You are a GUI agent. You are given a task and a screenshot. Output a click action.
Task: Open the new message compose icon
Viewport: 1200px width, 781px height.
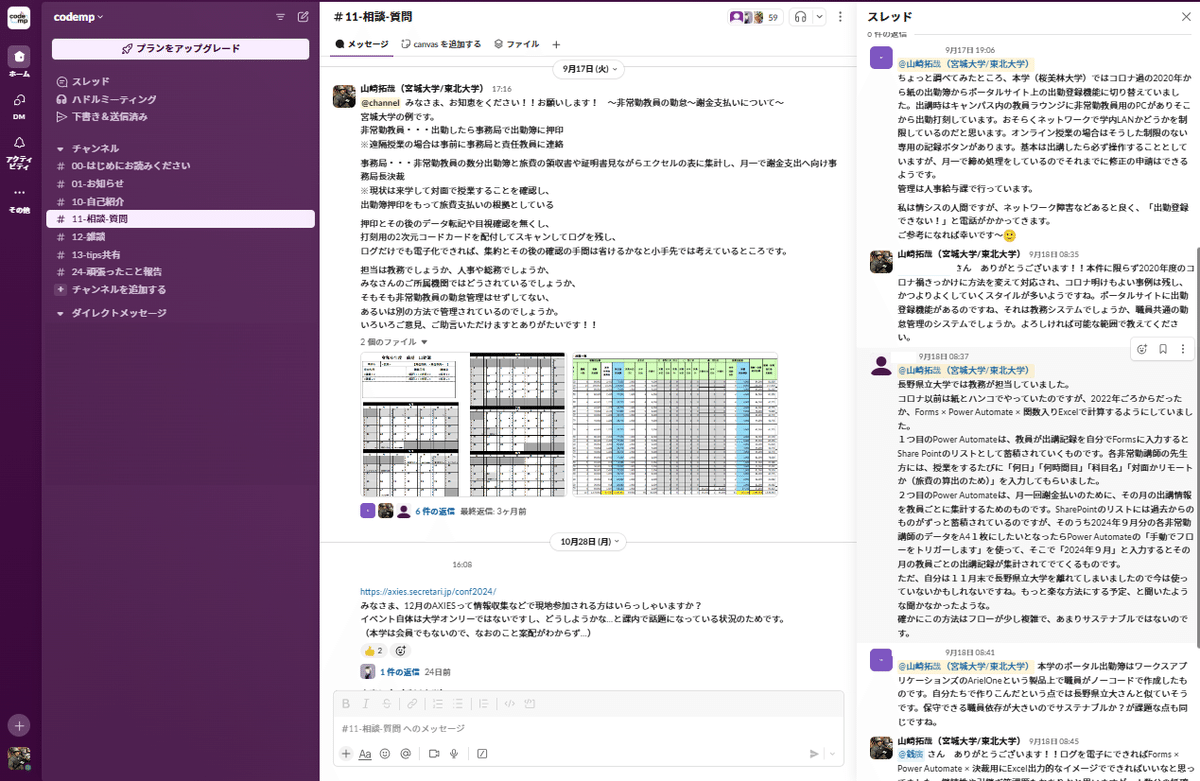coord(302,17)
